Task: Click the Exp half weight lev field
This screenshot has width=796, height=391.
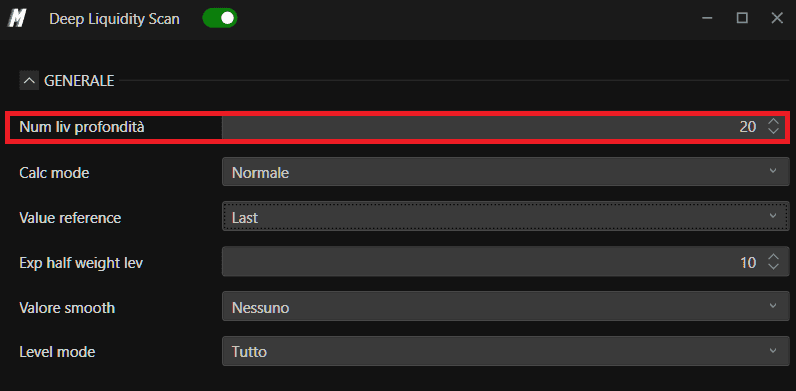Action: (506, 262)
